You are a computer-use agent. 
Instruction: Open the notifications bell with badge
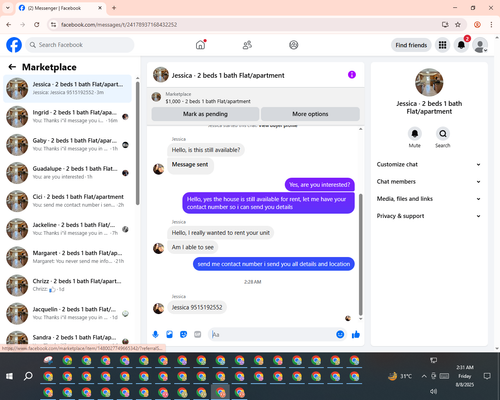tap(461, 45)
